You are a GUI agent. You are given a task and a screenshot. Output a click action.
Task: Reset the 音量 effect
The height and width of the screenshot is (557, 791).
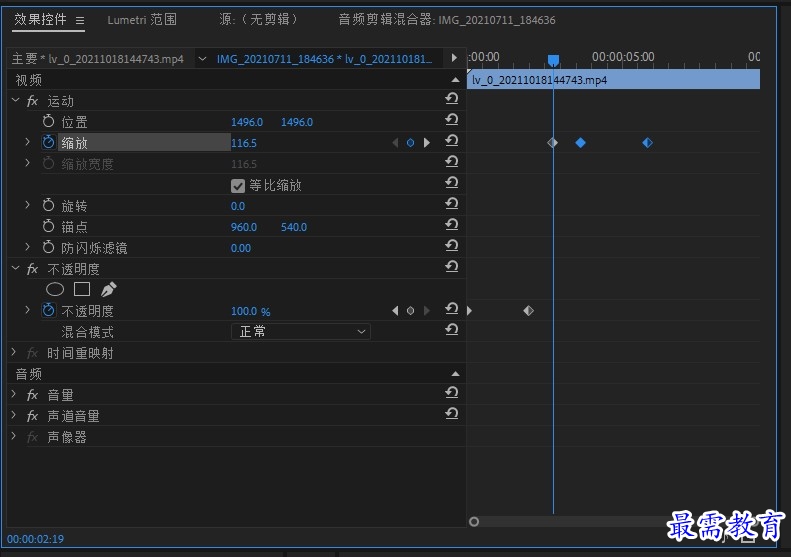pos(452,393)
